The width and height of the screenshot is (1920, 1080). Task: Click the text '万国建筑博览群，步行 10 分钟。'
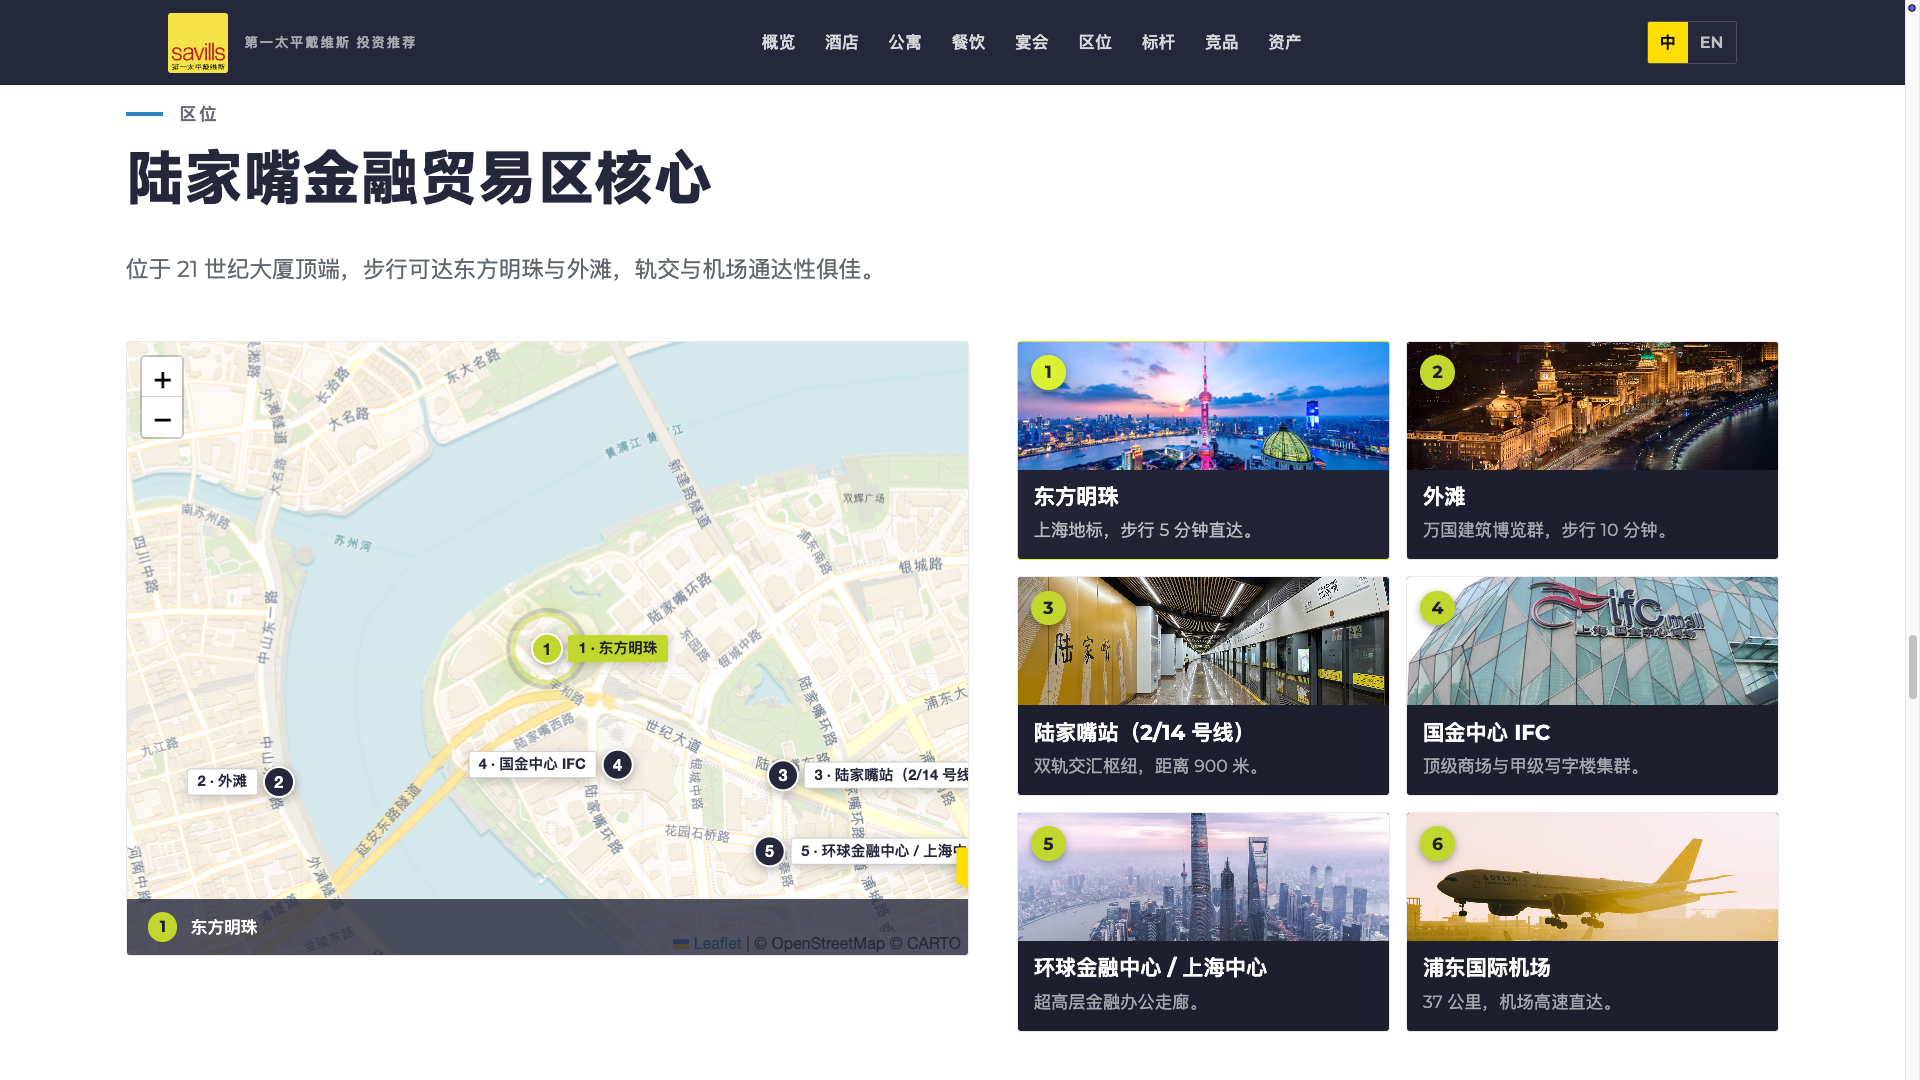click(1548, 530)
